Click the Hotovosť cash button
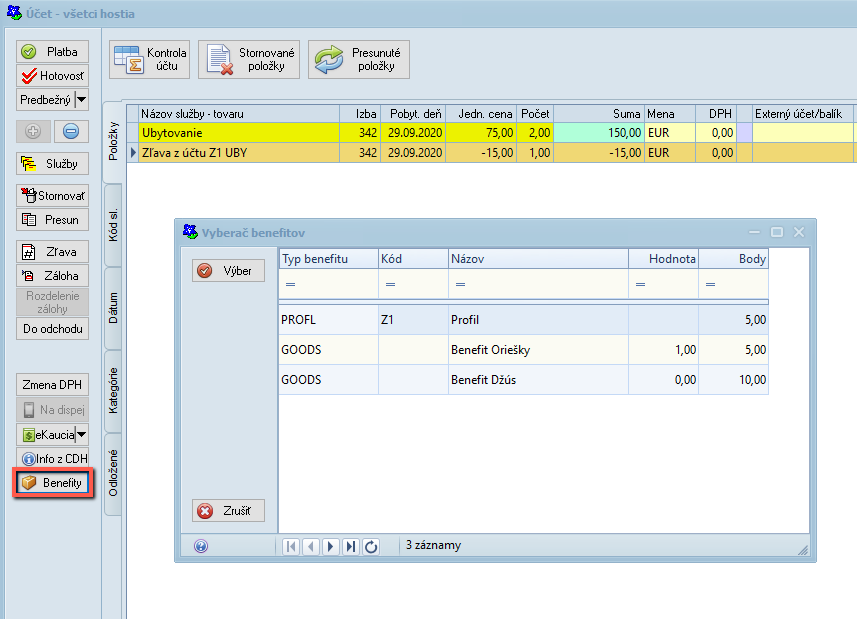Image resolution: width=857 pixels, height=619 pixels. 52,75
